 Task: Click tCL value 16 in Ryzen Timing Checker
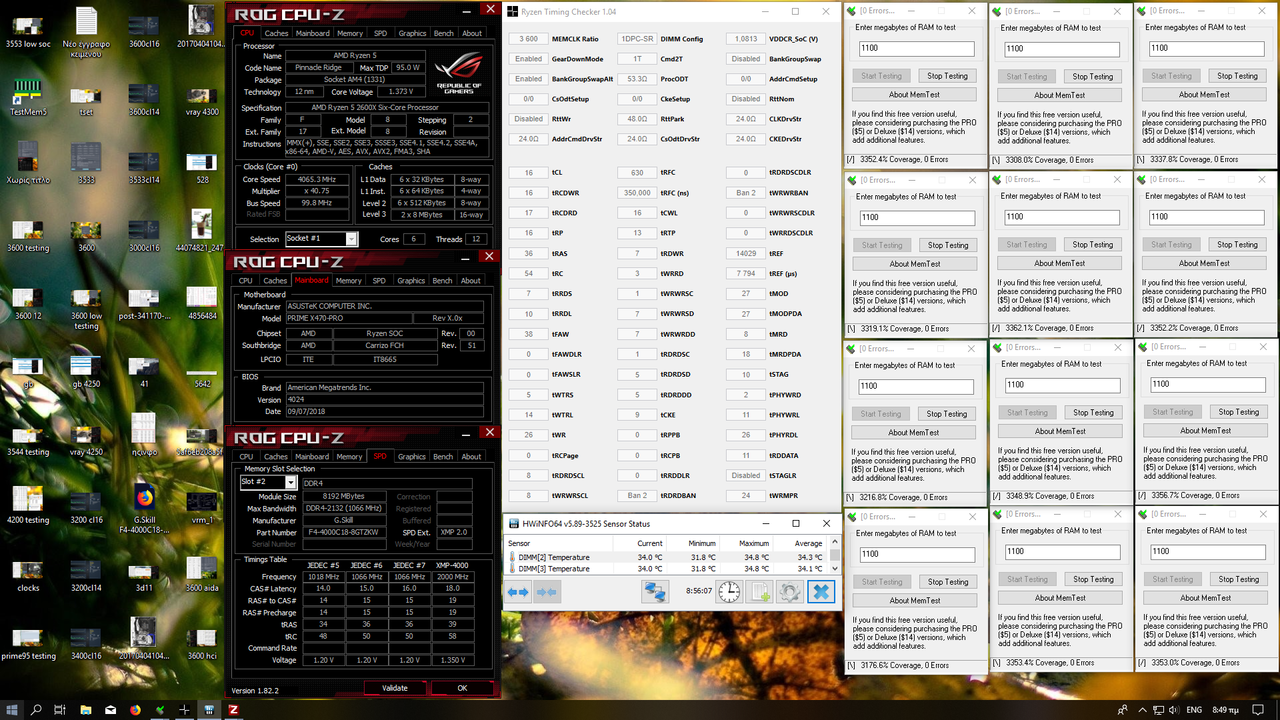click(528, 173)
